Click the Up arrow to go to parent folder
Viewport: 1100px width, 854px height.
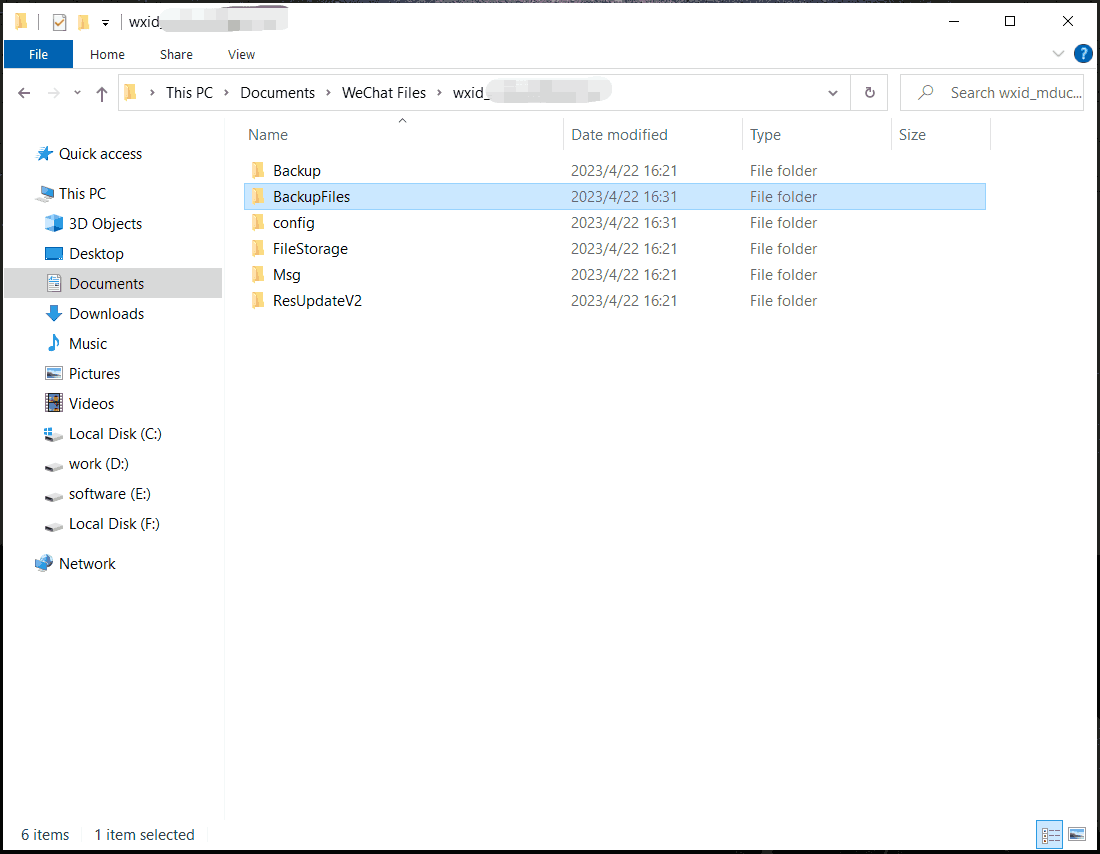[102, 92]
